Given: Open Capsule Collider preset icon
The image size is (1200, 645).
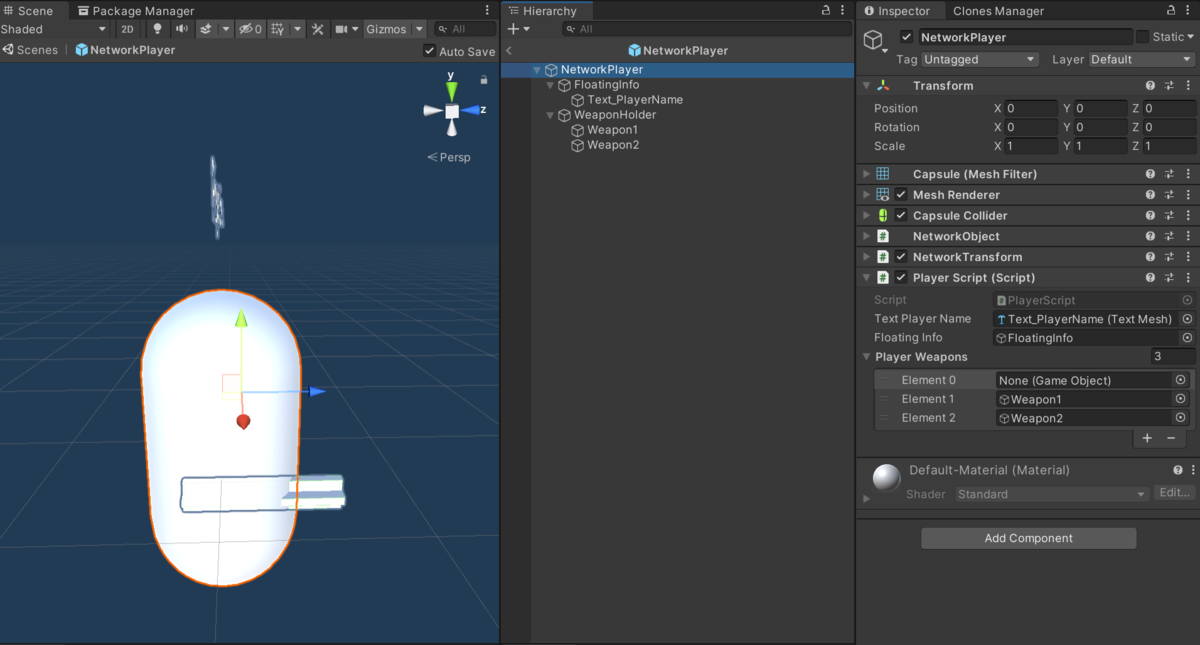Looking at the screenshot, I should tap(1169, 216).
